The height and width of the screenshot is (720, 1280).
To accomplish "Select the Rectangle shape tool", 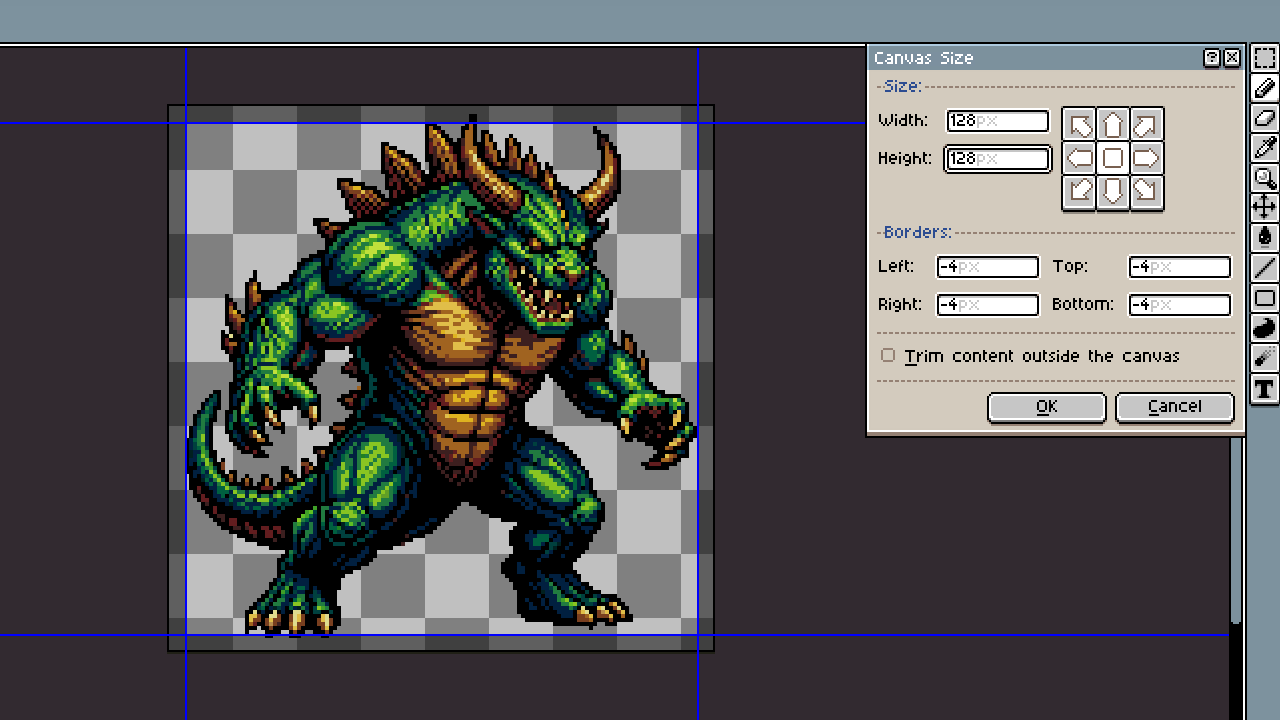I will click(1265, 298).
